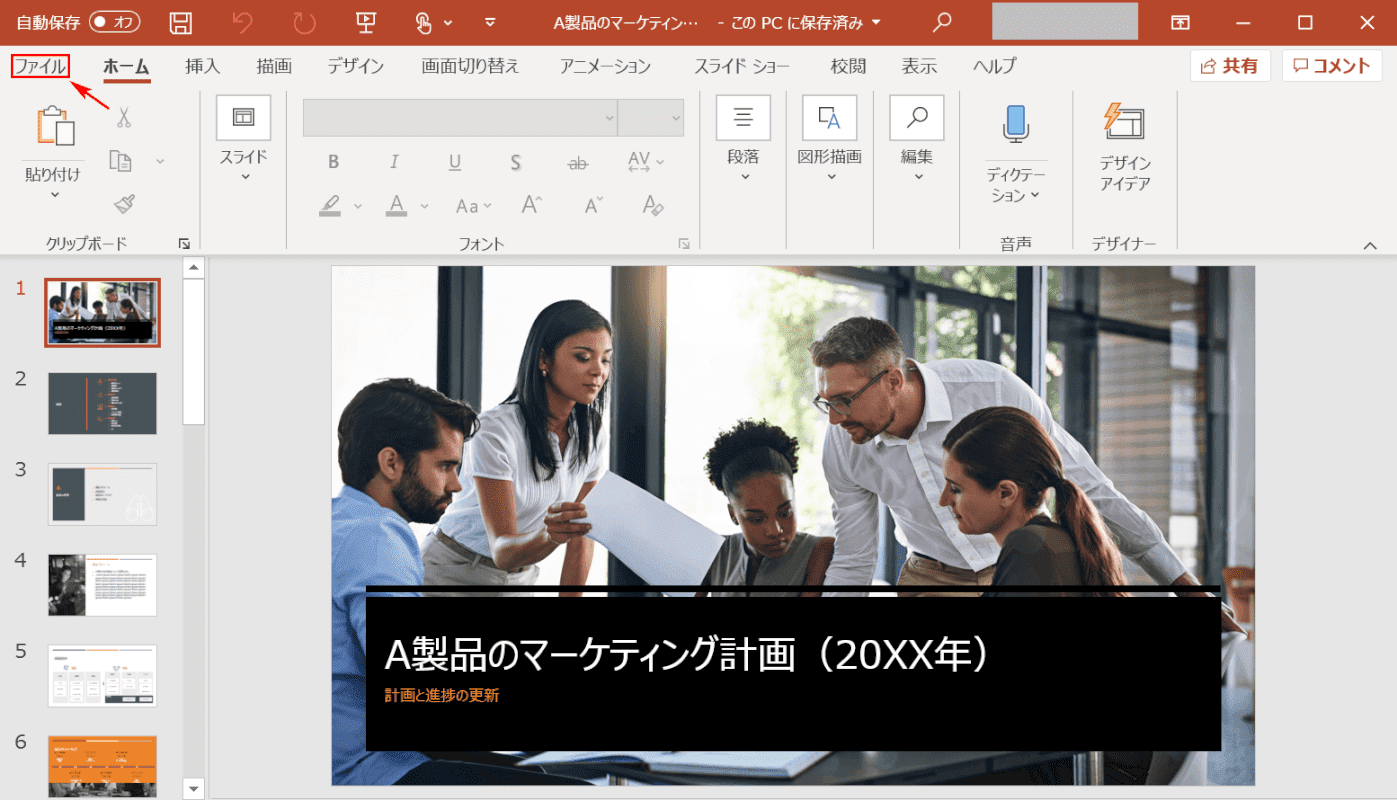Click the Undo arrow icon
The width and height of the screenshot is (1397, 800).
241,22
